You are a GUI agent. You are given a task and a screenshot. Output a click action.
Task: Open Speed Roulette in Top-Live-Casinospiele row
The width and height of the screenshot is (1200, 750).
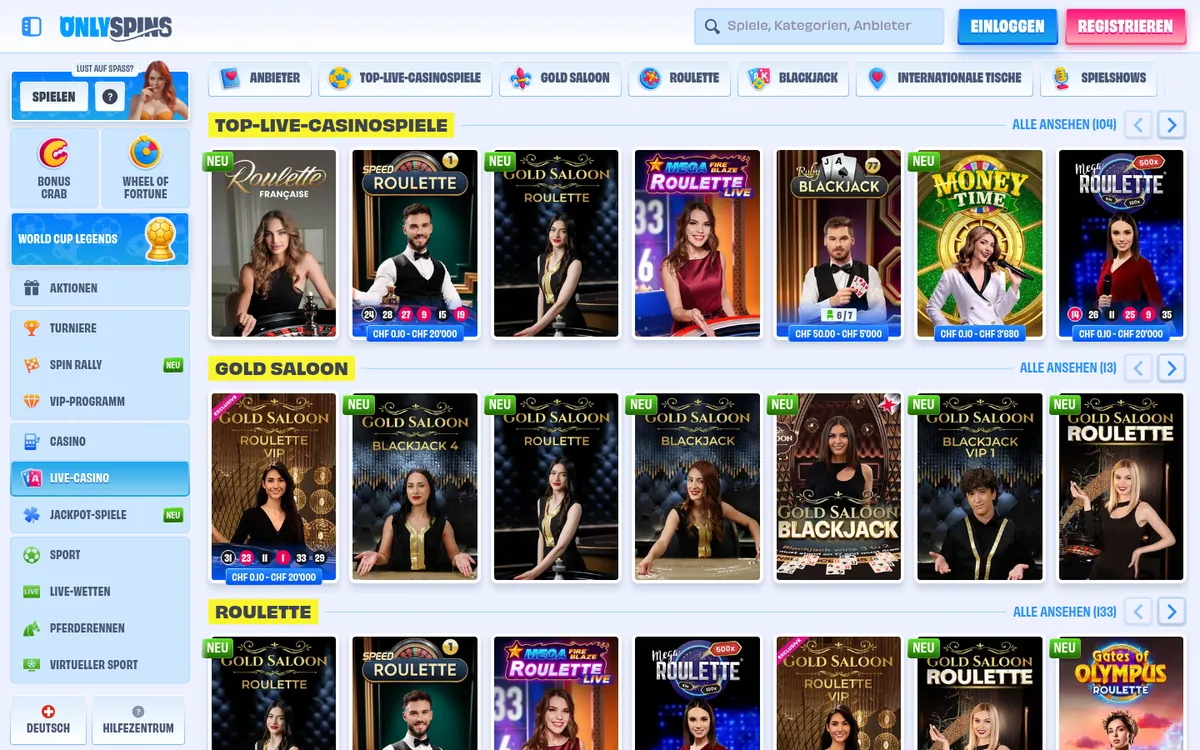click(415, 244)
